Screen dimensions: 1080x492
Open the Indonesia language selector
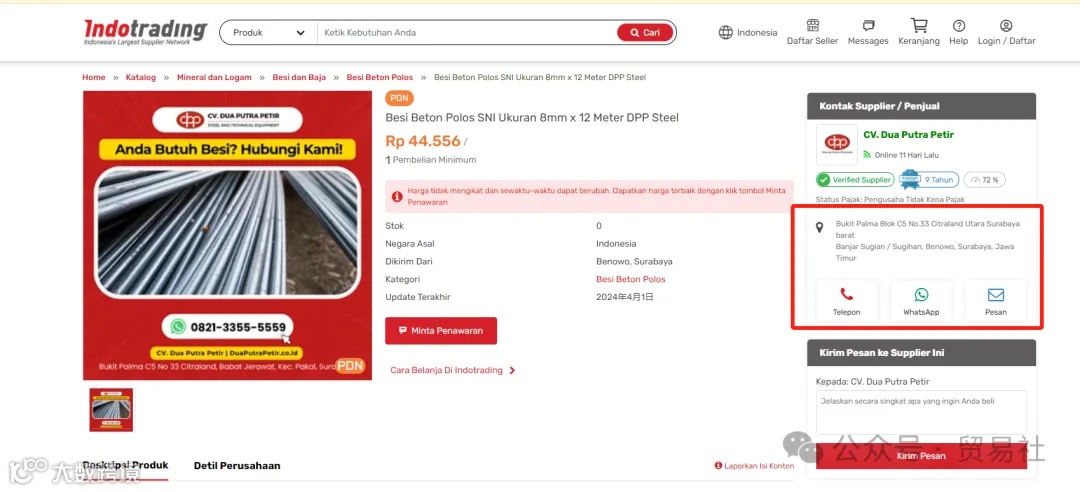[x=748, y=32]
